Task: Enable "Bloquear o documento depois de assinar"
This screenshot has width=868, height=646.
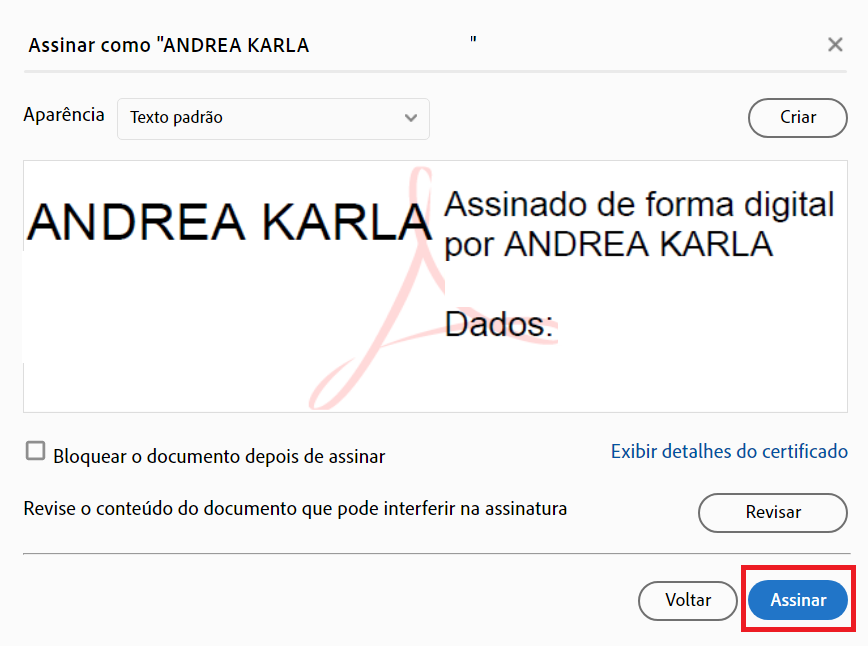Action: tap(35, 451)
